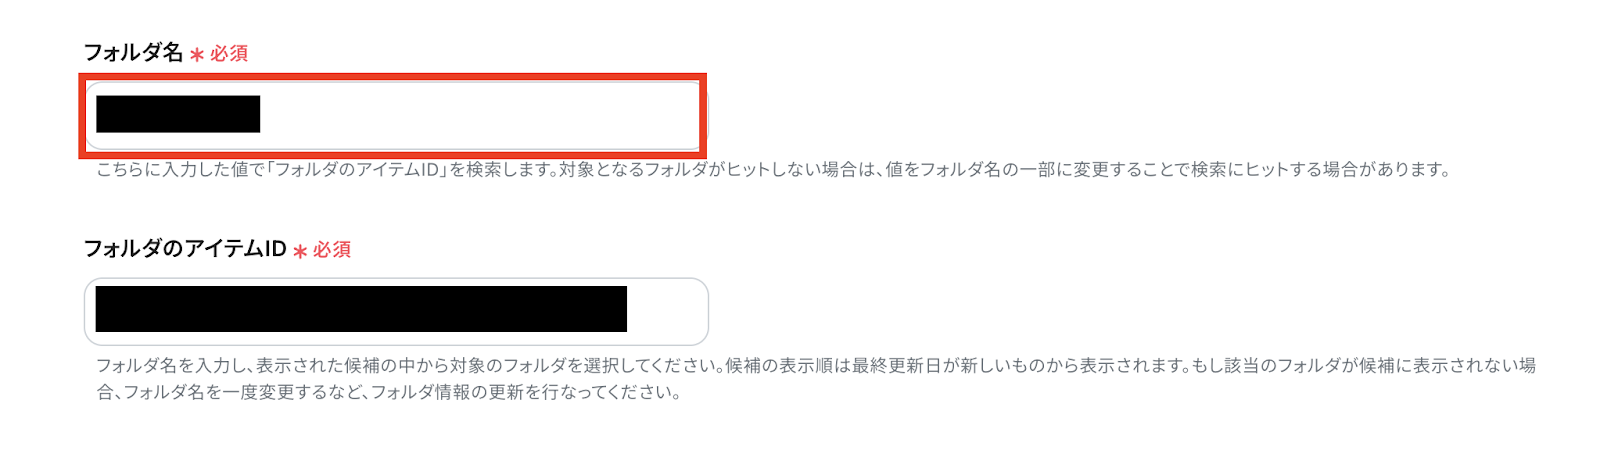This screenshot has width=1600, height=475.
Task: Click the blacked-out value in item ID field
Action: (361, 309)
